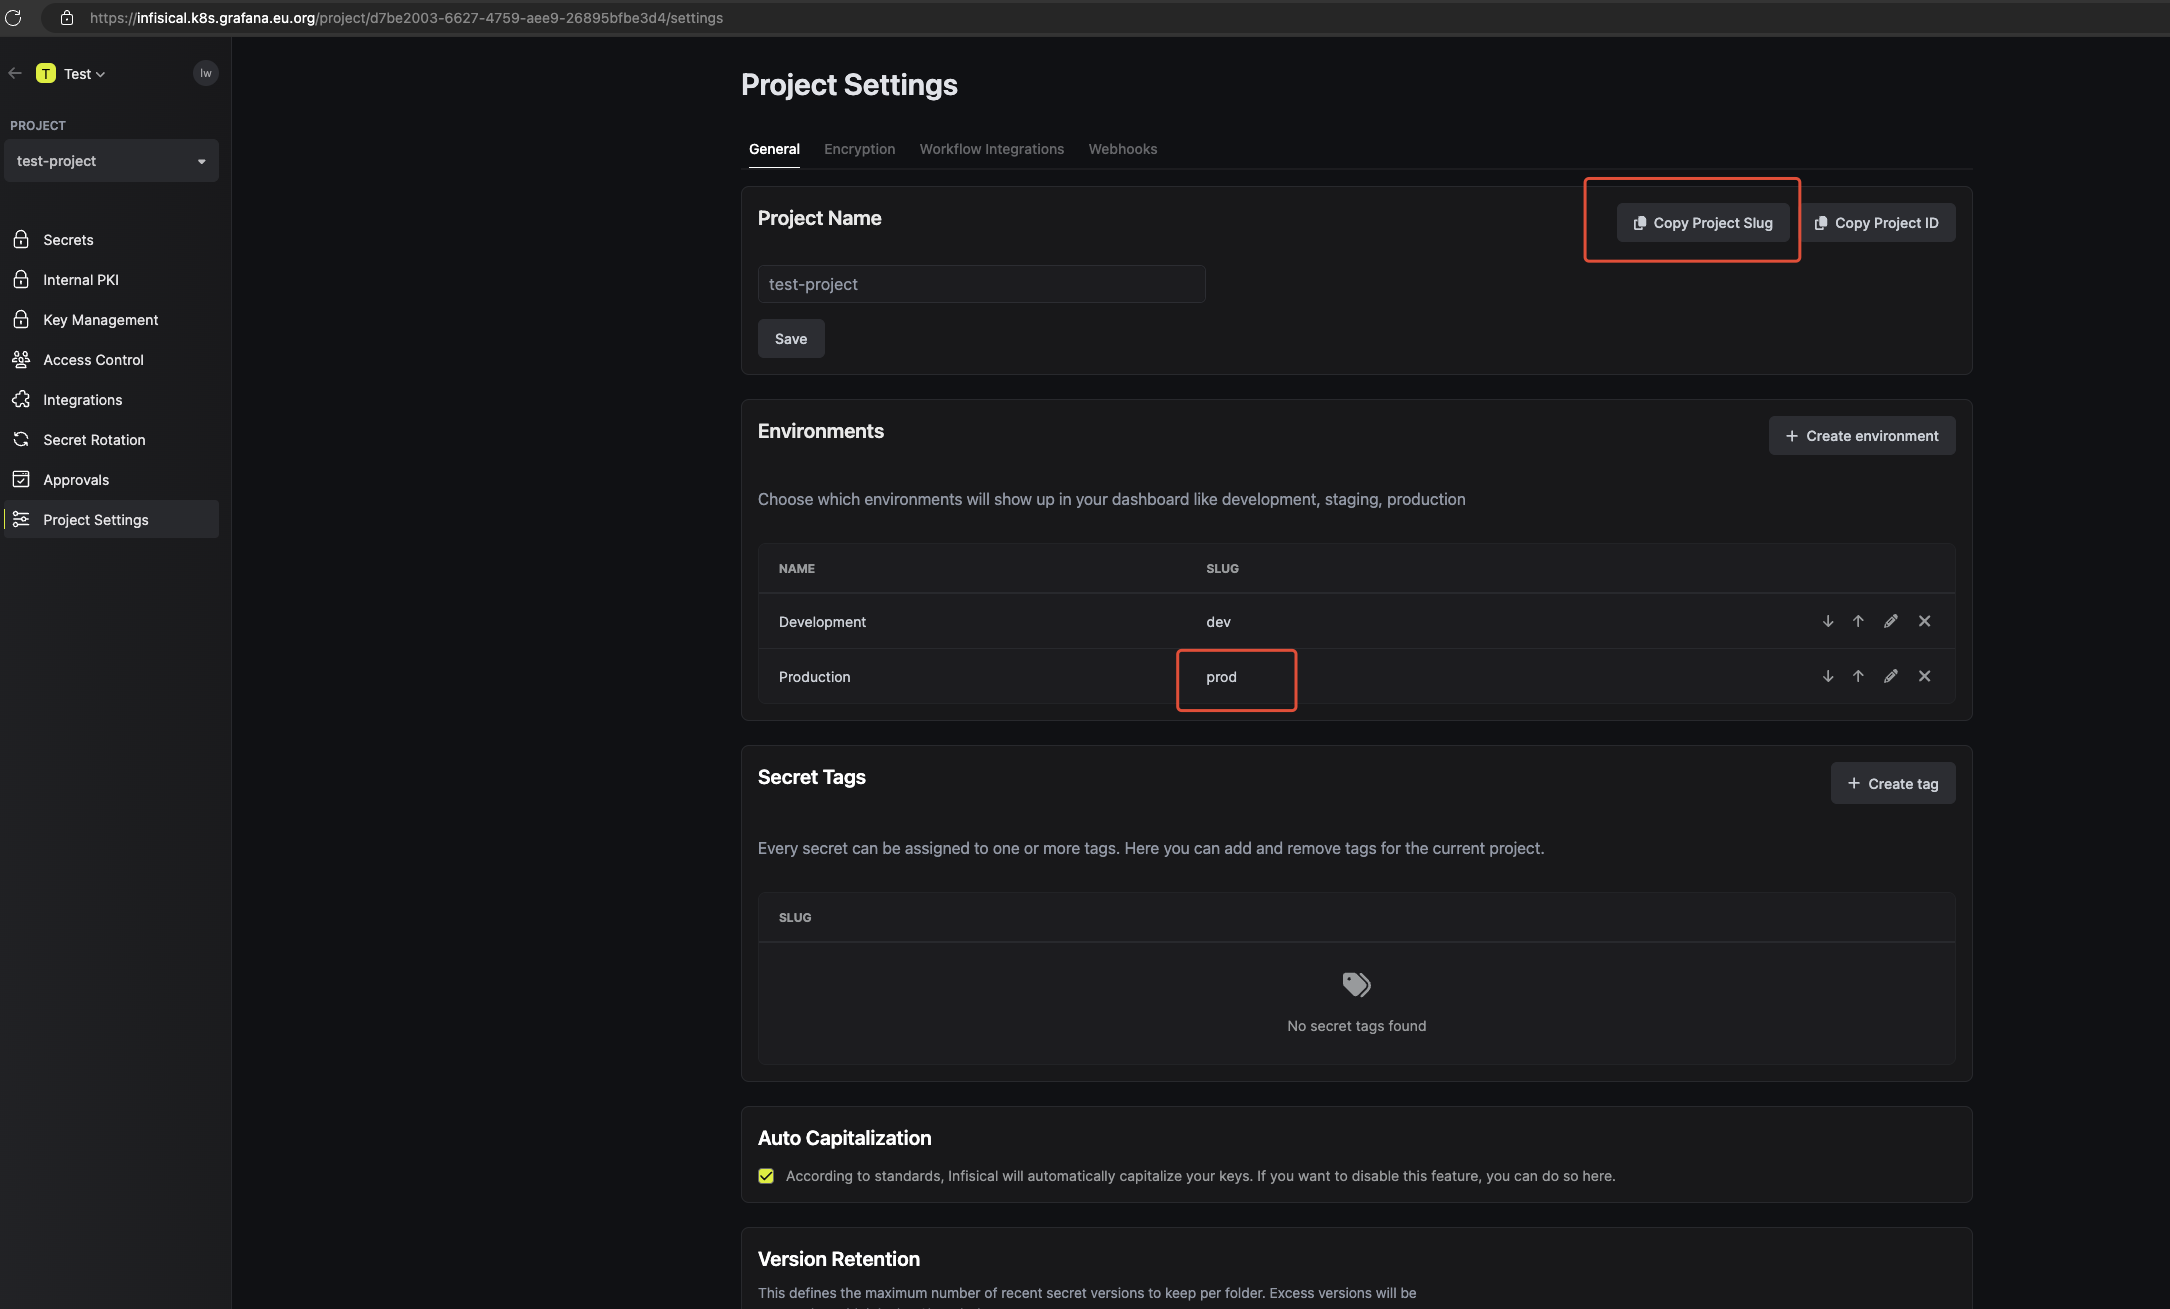Click the Project Name text field
The height and width of the screenshot is (1309, 2170).
pos(980,284)
